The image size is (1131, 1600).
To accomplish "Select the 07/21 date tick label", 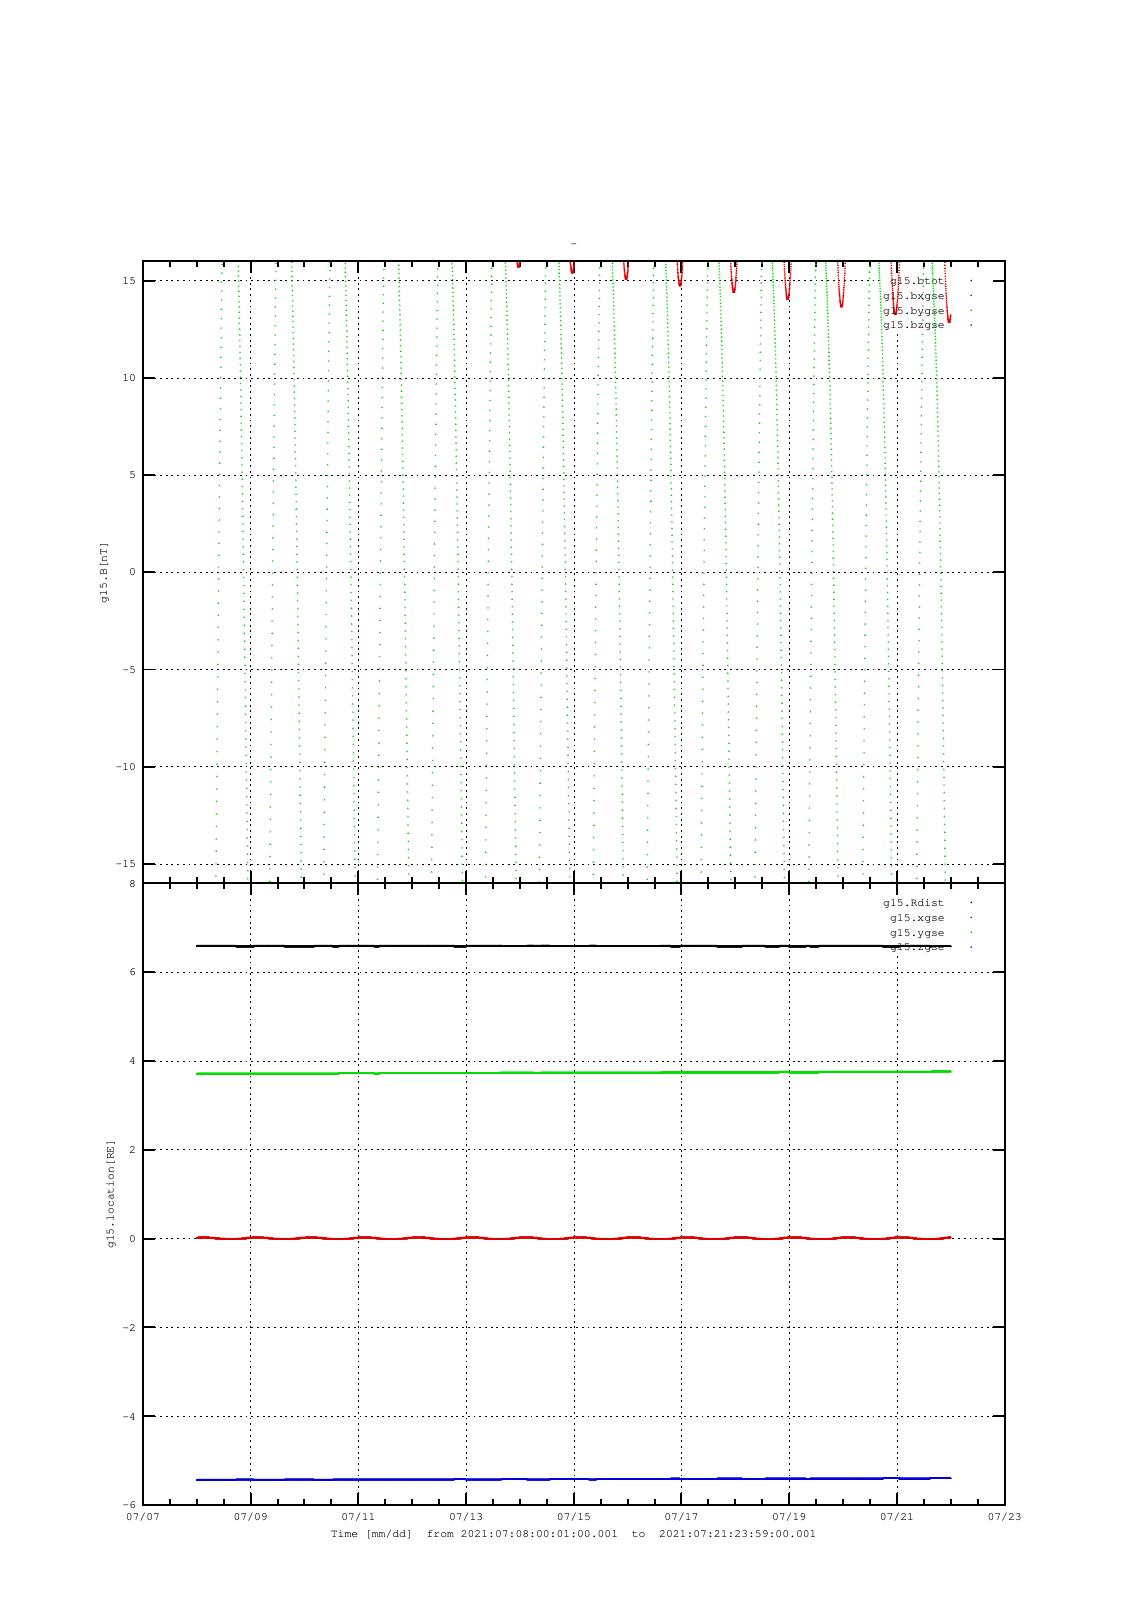I will point(897,1516).
